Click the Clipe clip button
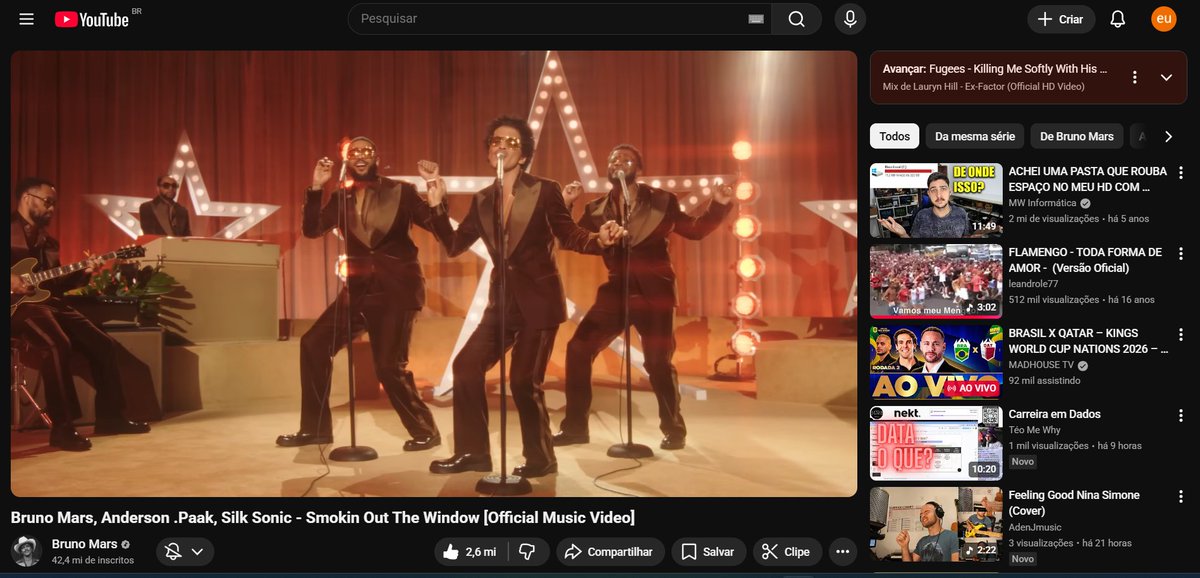The image size is (1200, 578). (x=786, y=551)
